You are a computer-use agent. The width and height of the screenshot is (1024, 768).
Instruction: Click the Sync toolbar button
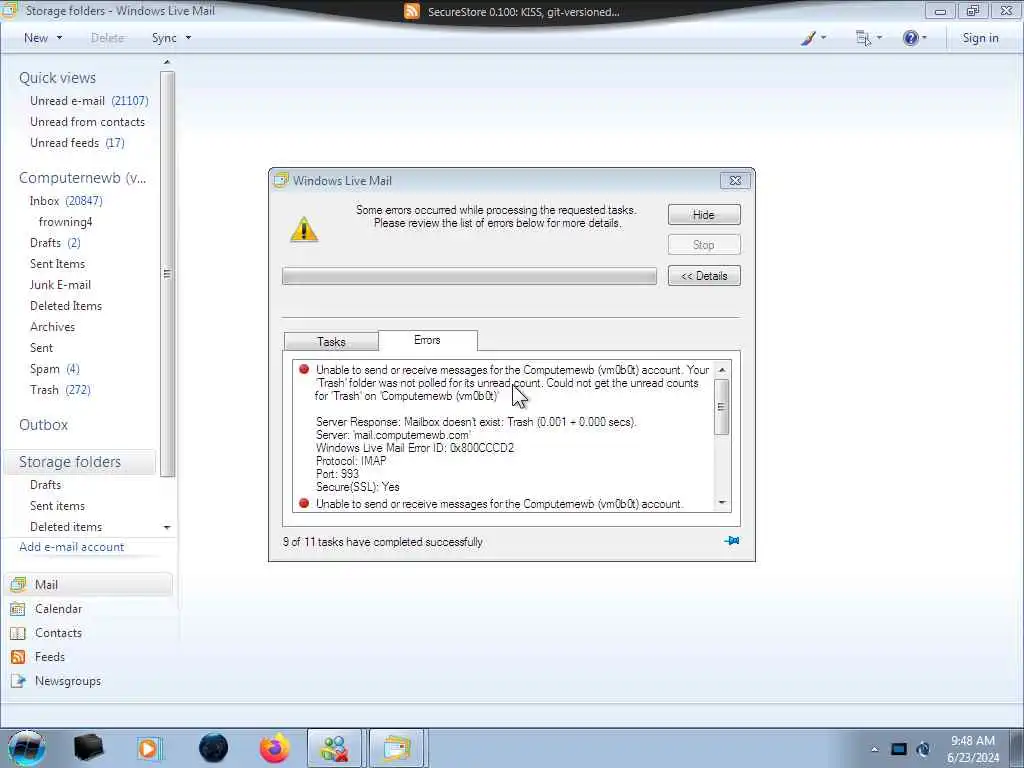(164, 38)
